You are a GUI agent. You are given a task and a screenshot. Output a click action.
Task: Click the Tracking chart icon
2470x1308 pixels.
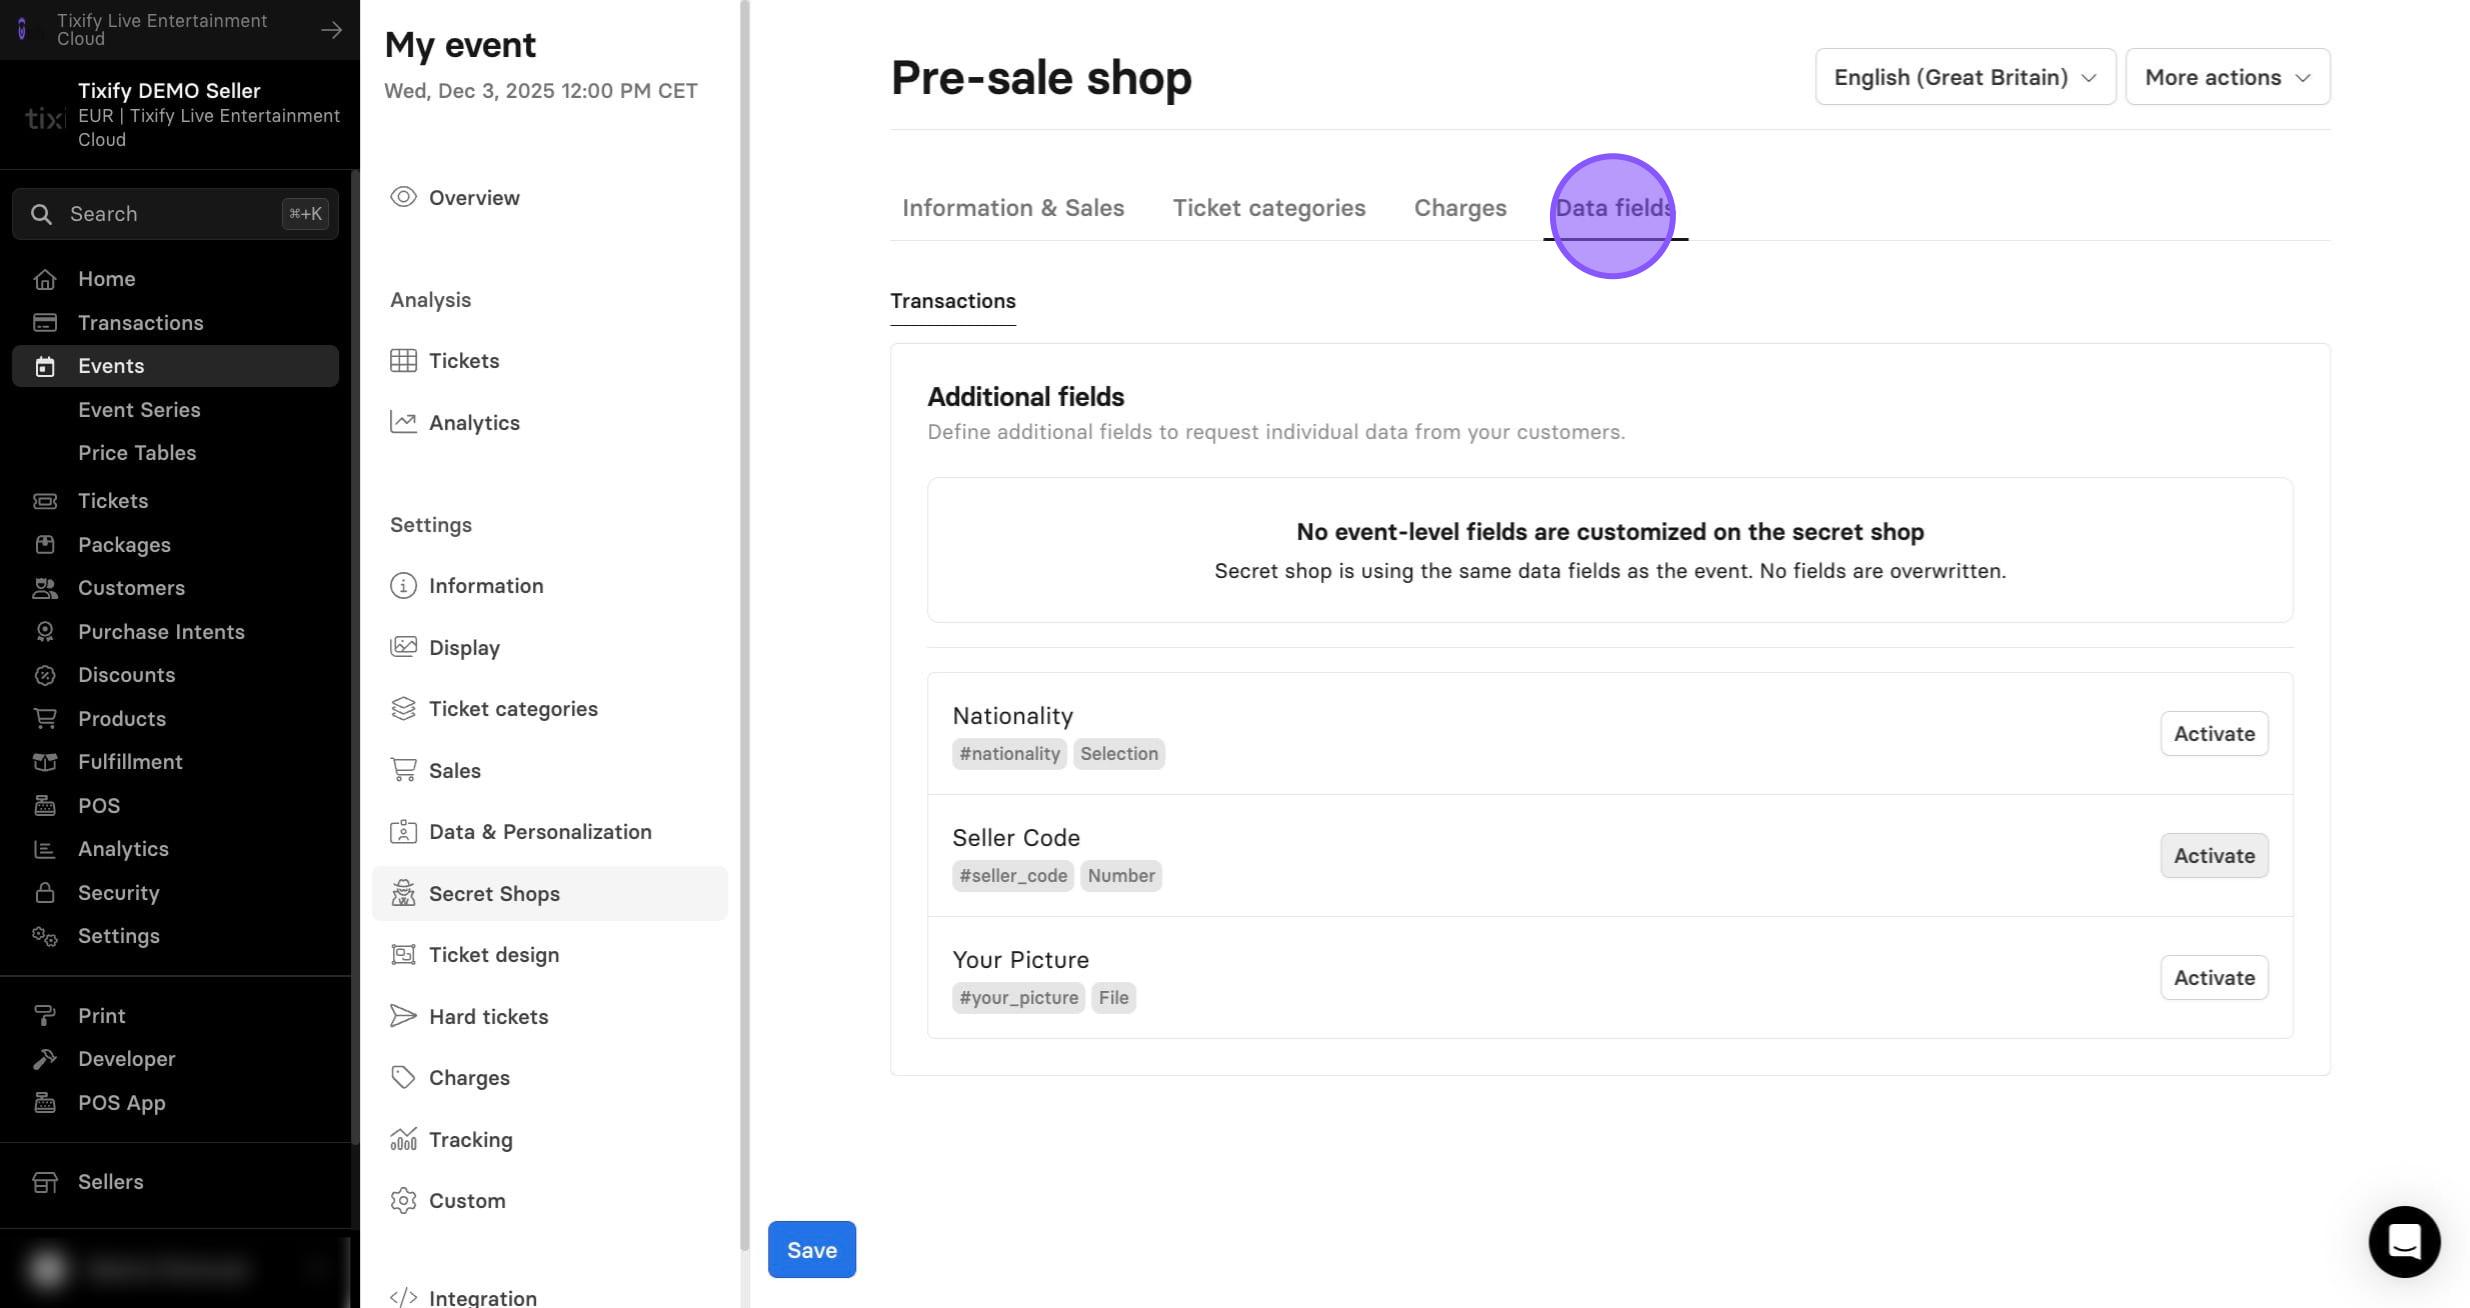403,1139
